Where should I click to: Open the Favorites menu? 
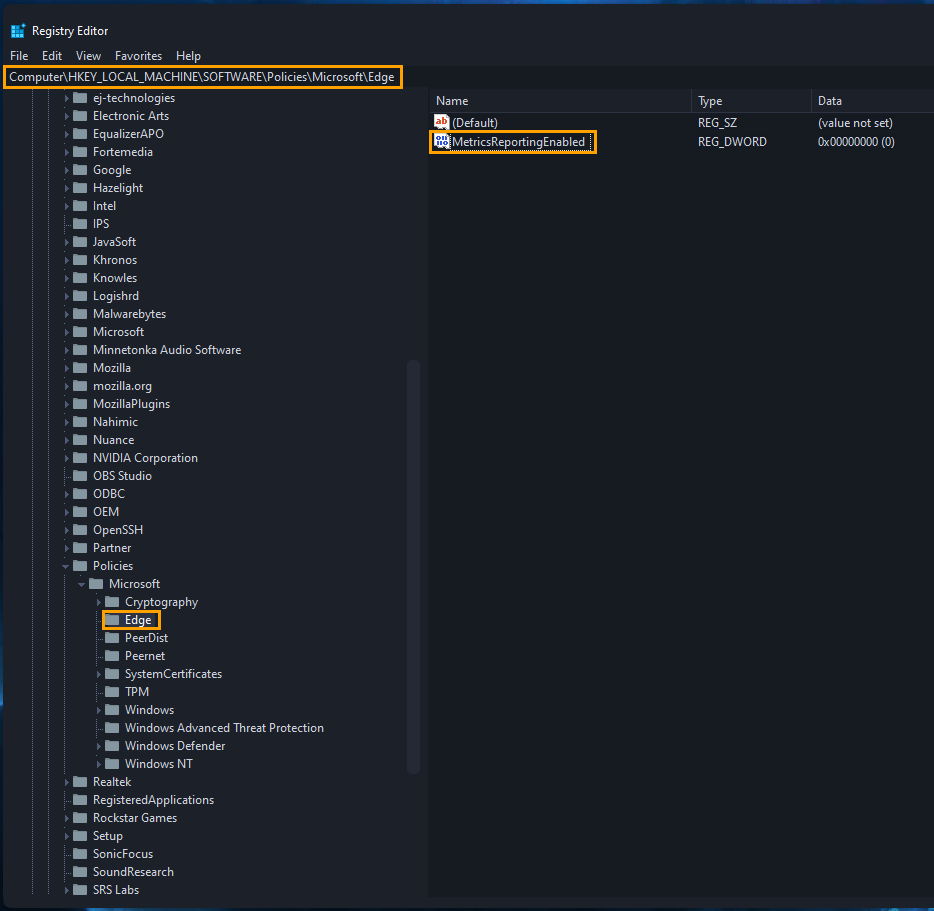click(x=138, y=56)
